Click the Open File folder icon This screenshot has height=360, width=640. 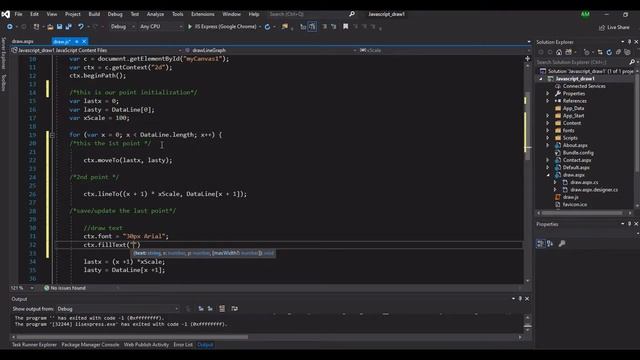50,27
